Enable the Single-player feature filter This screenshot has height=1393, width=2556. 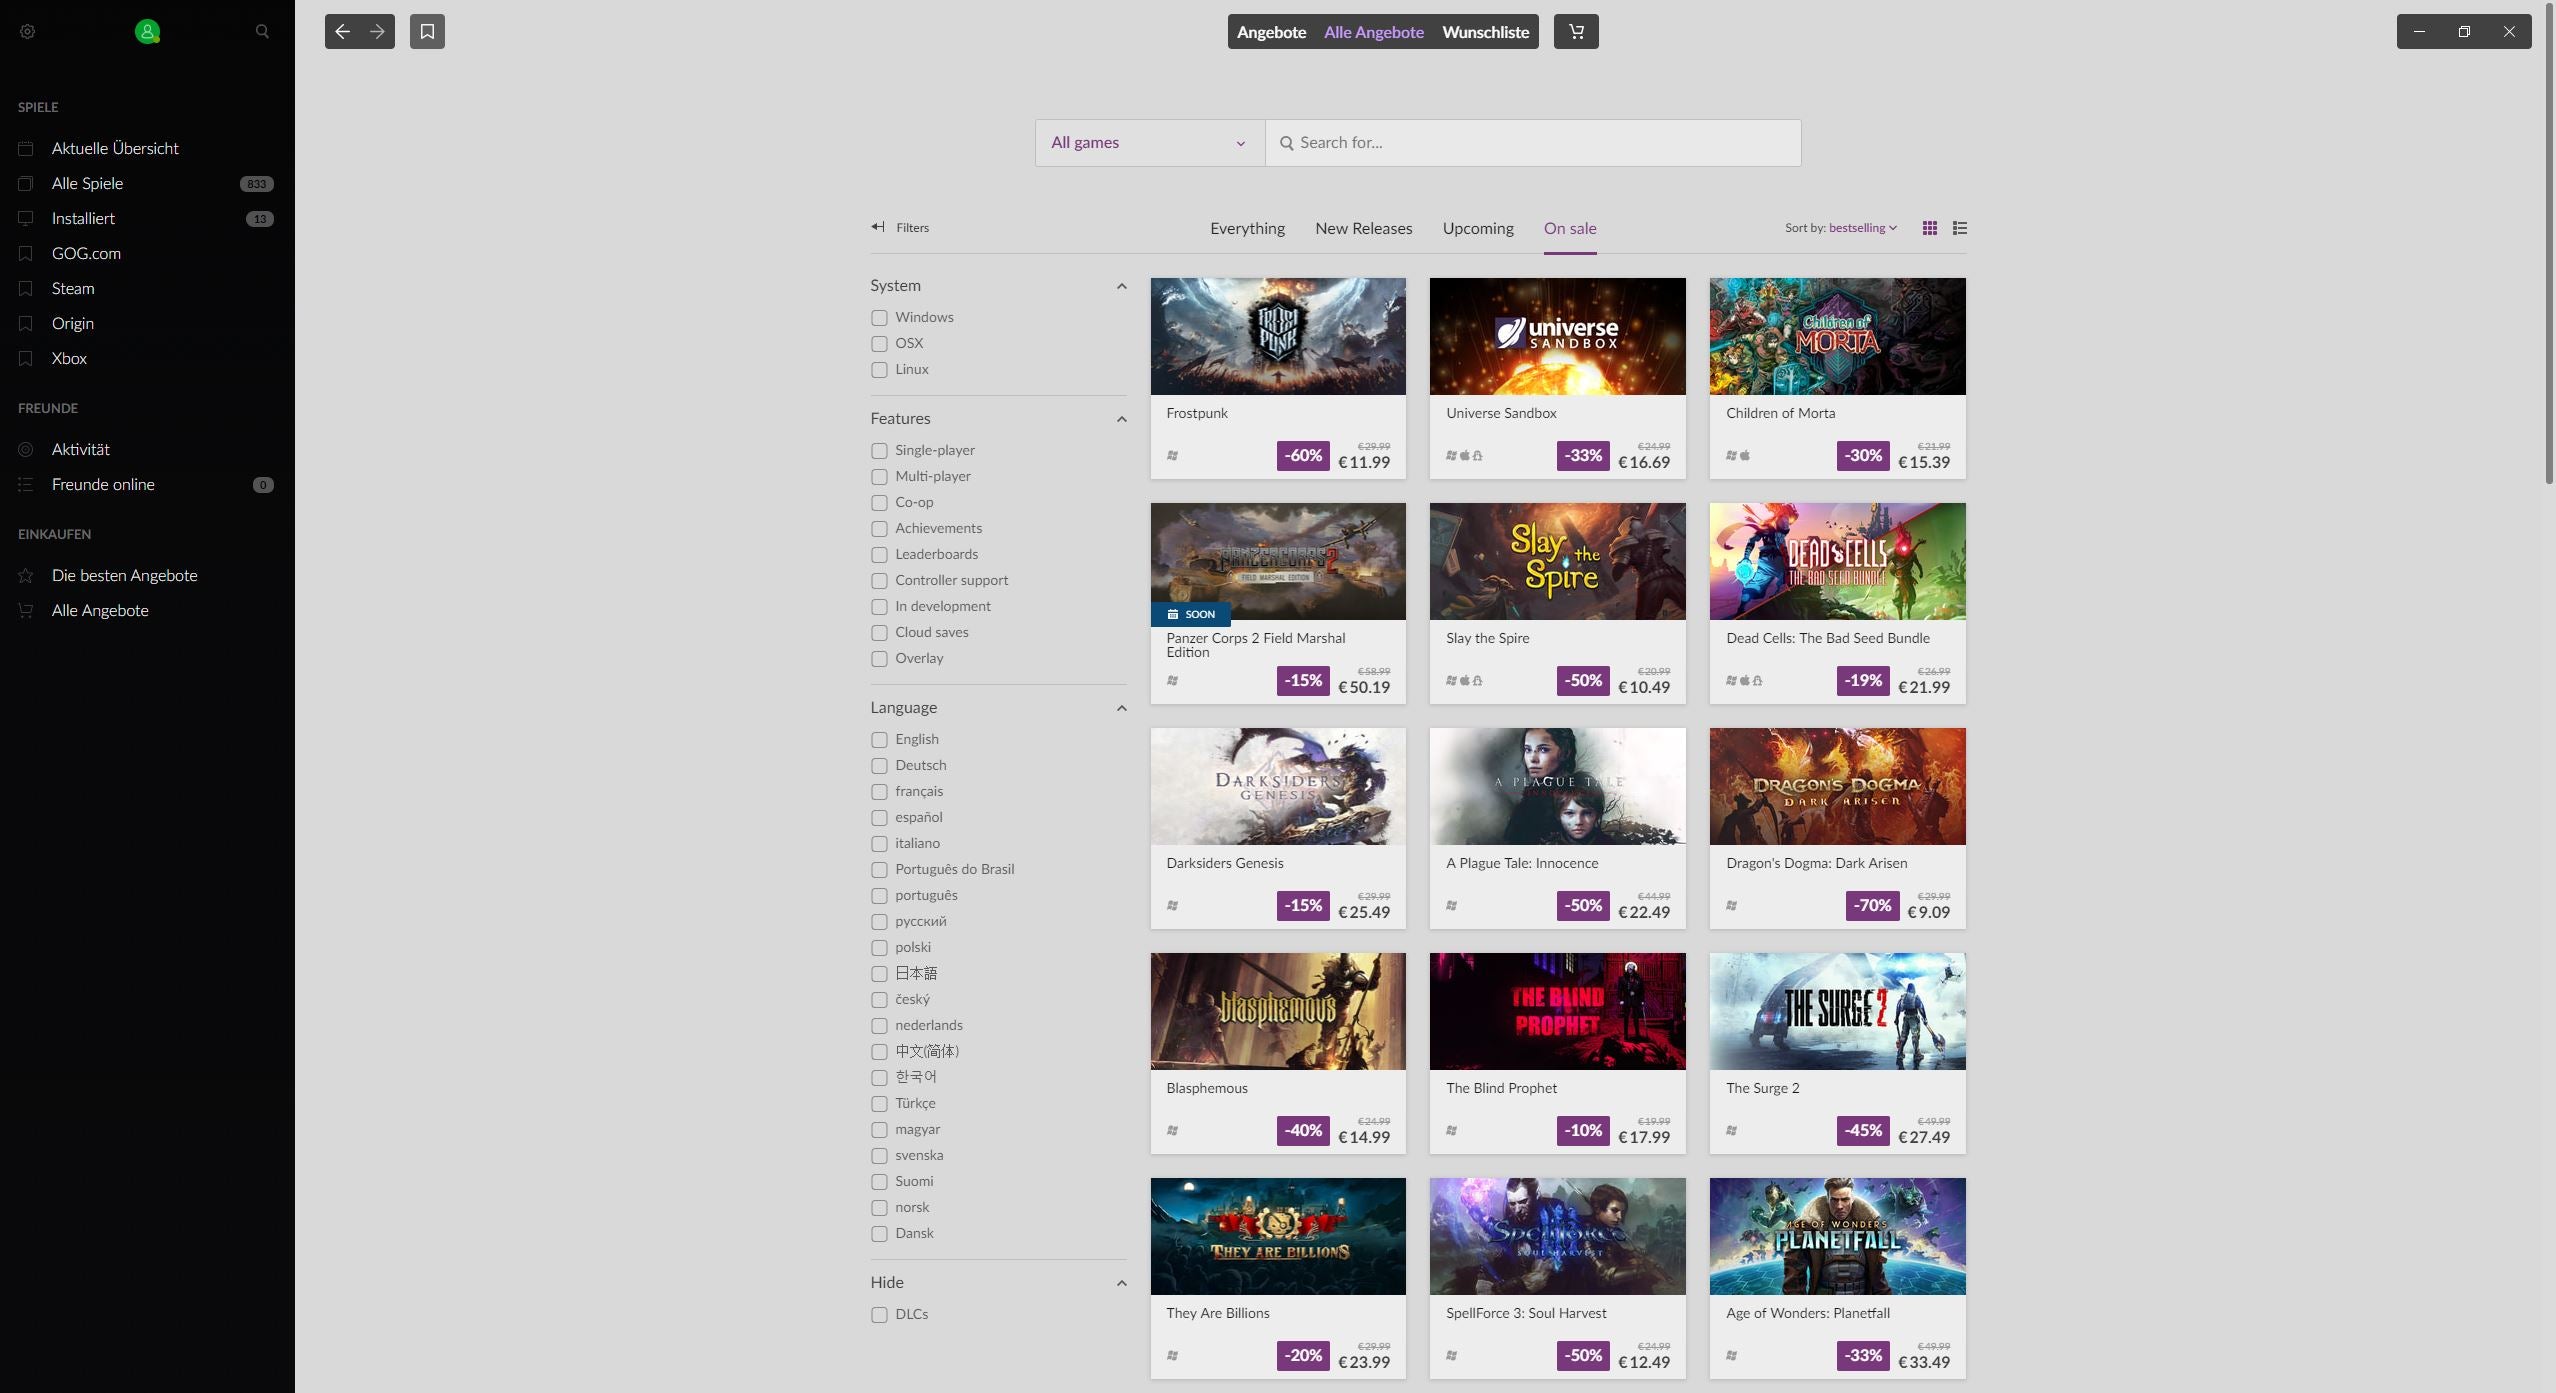pos(879,451)
